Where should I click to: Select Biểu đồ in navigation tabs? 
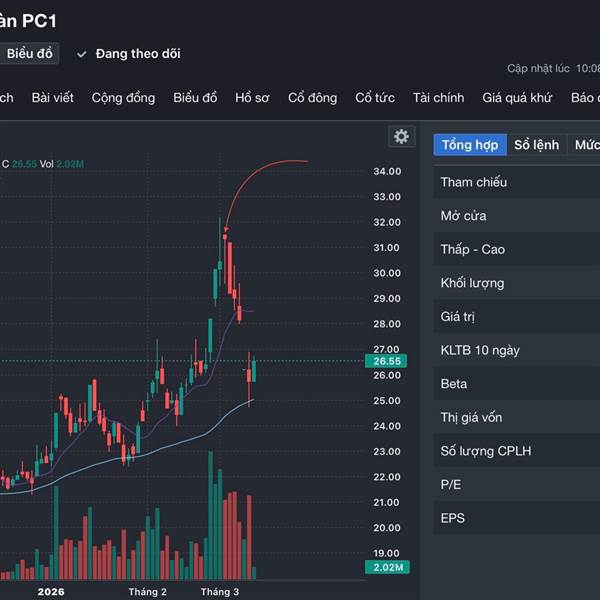click(195, 97)
